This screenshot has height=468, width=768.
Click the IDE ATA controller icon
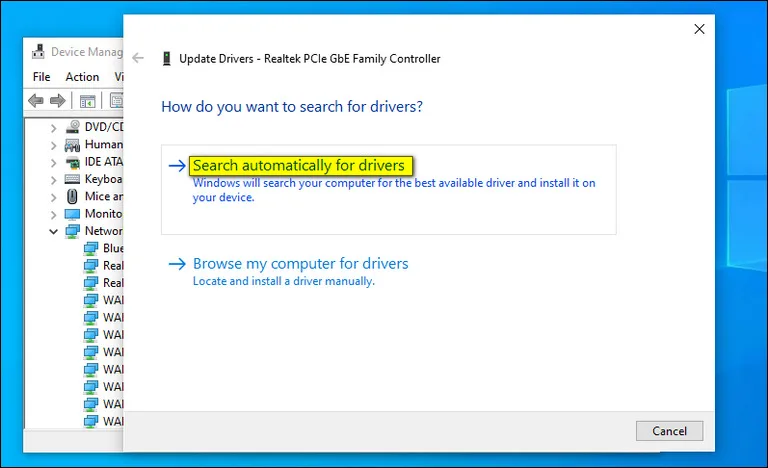pyautogui.click(x=72, y=162)
